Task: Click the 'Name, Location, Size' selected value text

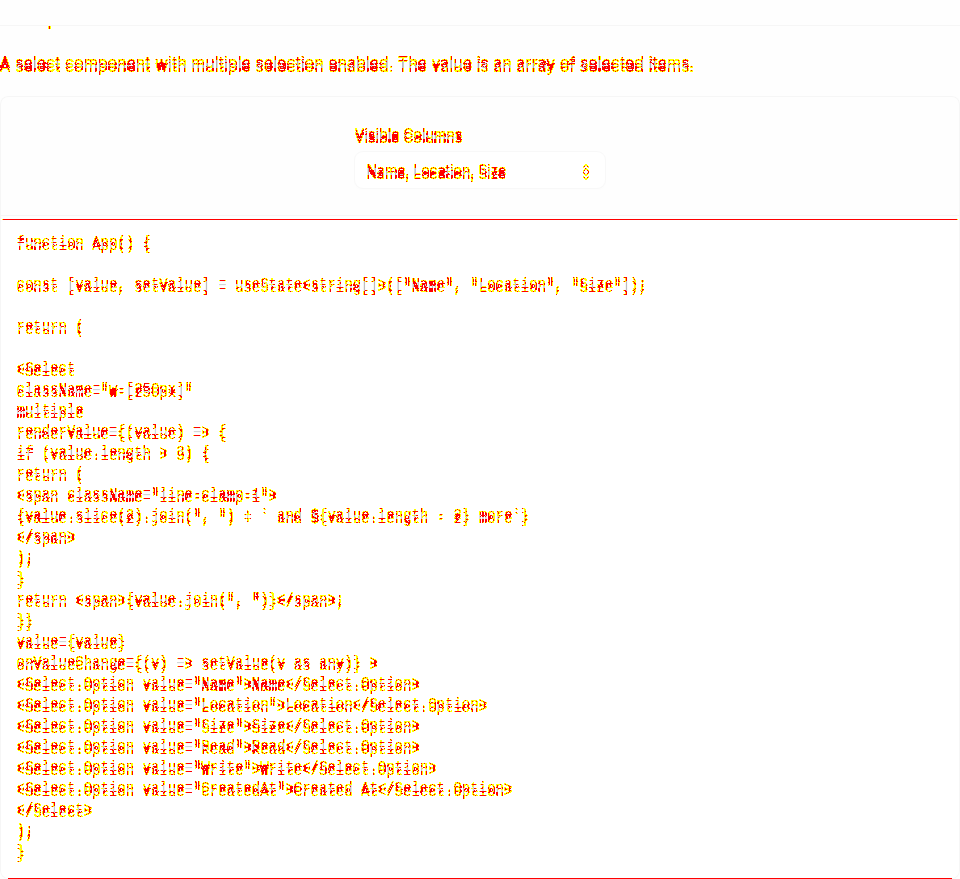Action: tap(436, 172)
